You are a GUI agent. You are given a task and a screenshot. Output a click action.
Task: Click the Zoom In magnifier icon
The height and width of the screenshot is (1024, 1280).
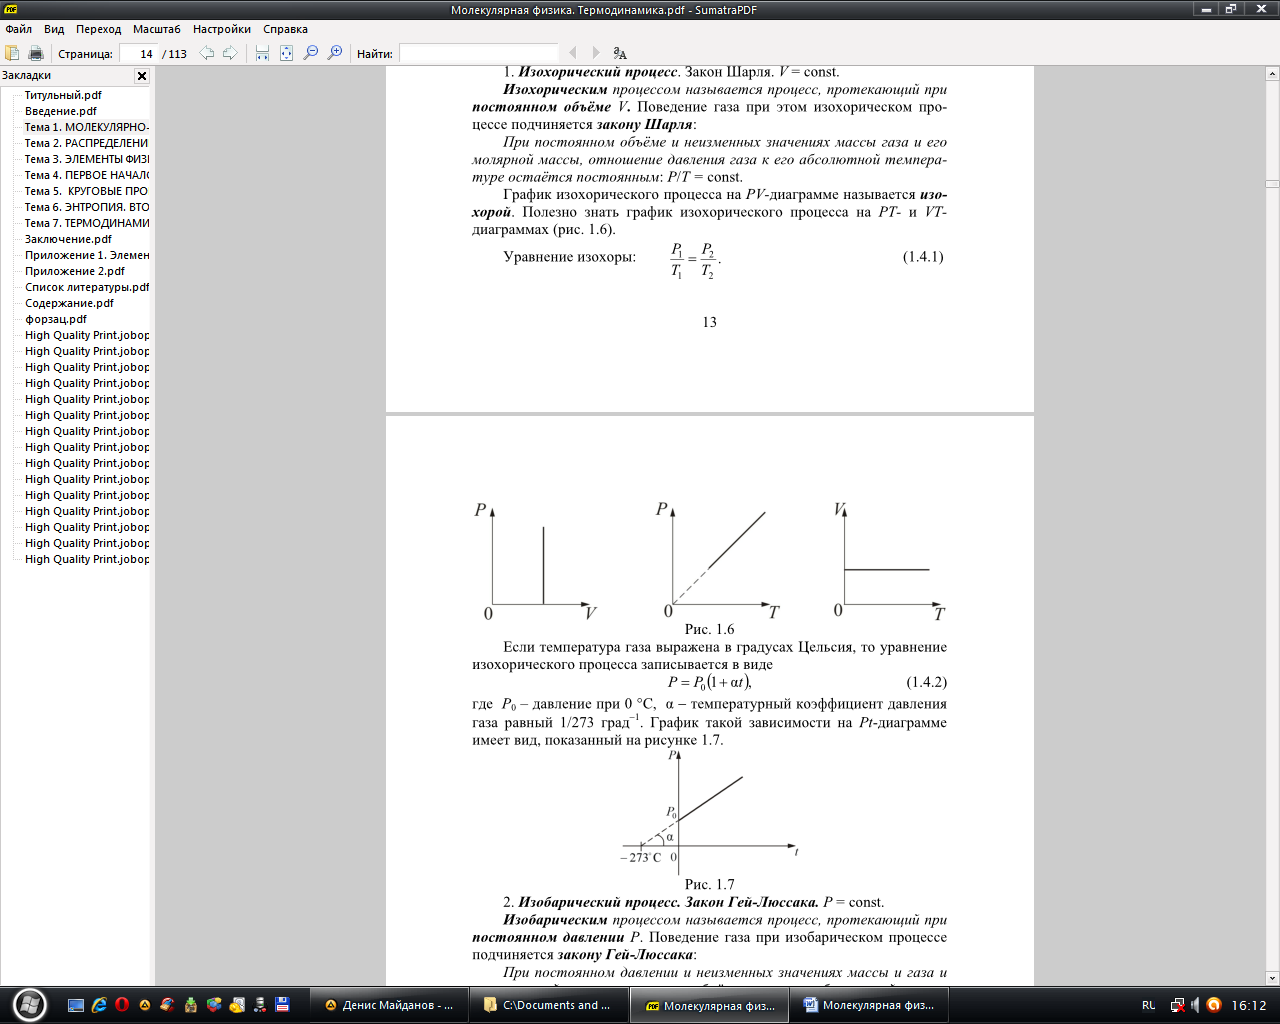click(x=335, y=53)
